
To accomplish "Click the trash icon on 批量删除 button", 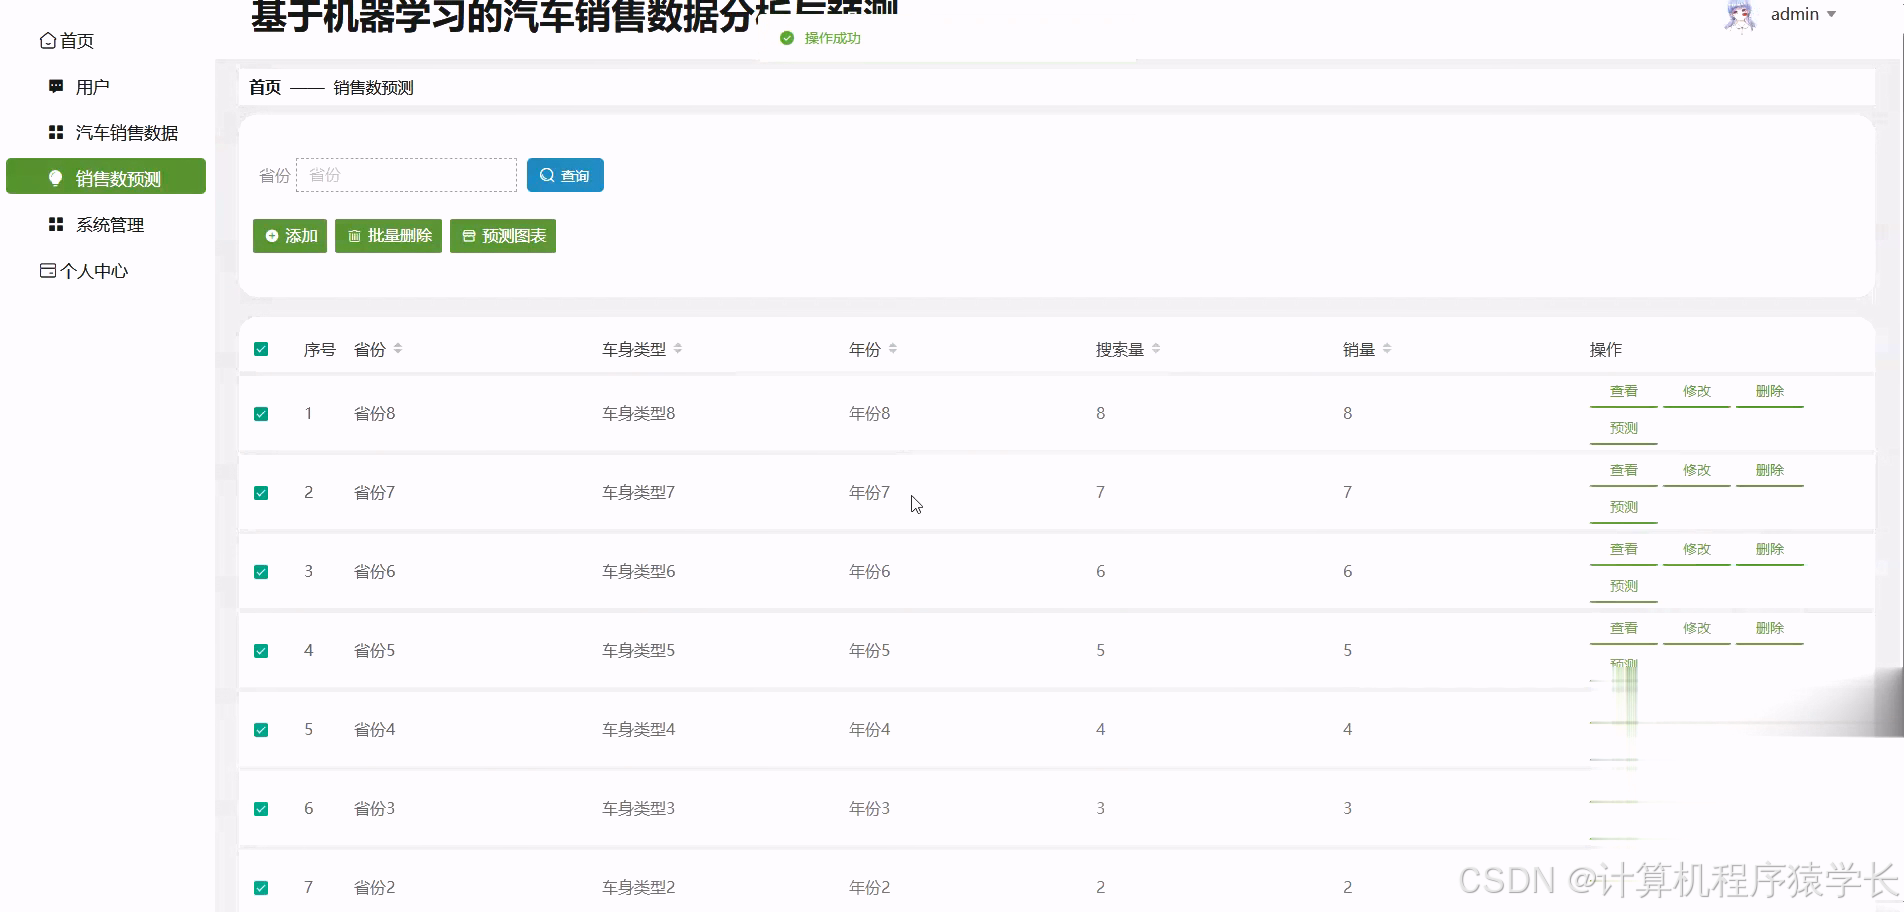I will coord(355,236).
